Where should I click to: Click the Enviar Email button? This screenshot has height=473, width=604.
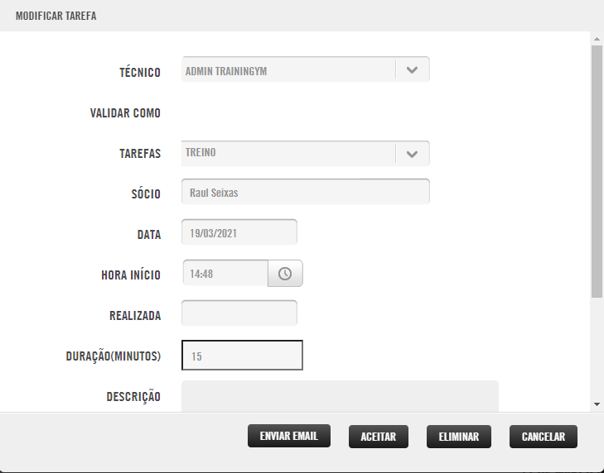289,436
